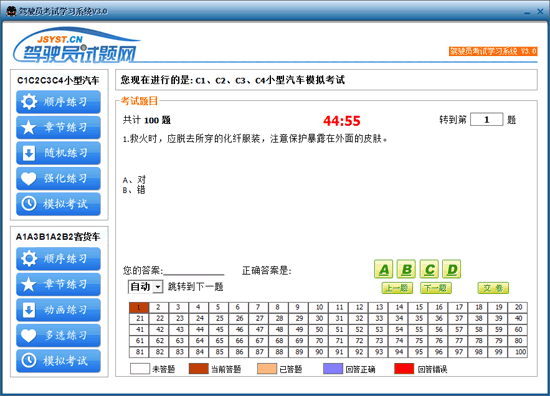Submit the exam with 交卷
This screenshot has height=396, width=550.
click(x=493, y=288)
